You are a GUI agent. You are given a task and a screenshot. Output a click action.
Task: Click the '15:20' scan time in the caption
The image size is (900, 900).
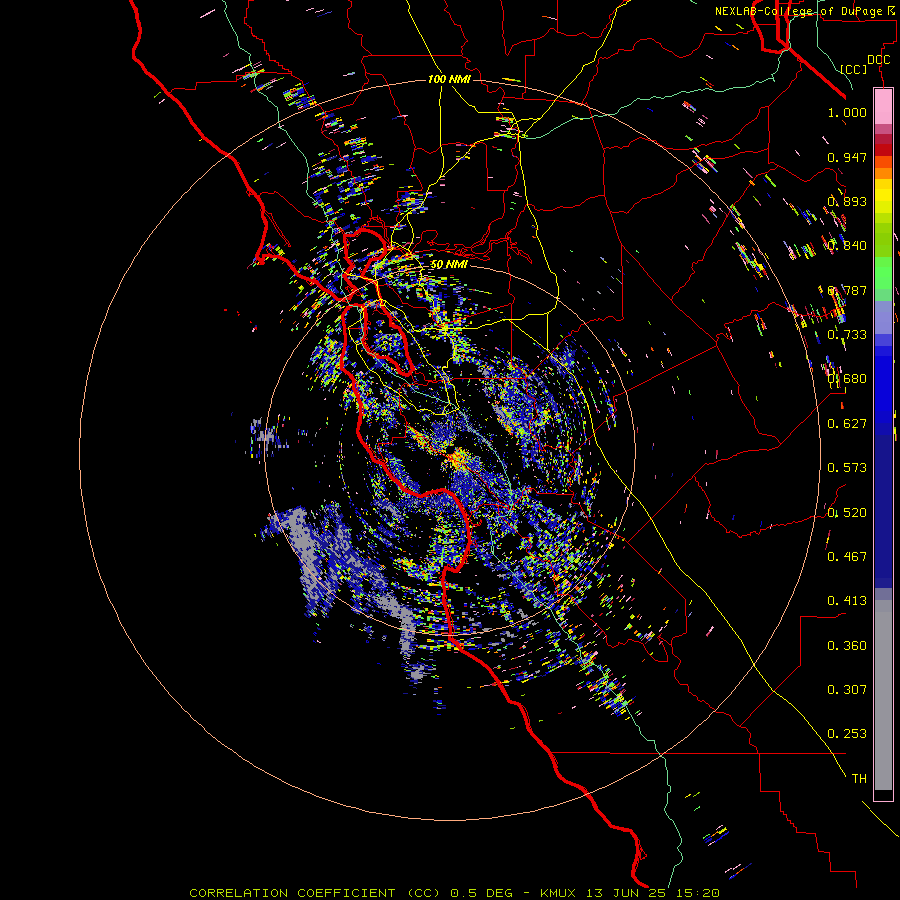coord(700,893)
